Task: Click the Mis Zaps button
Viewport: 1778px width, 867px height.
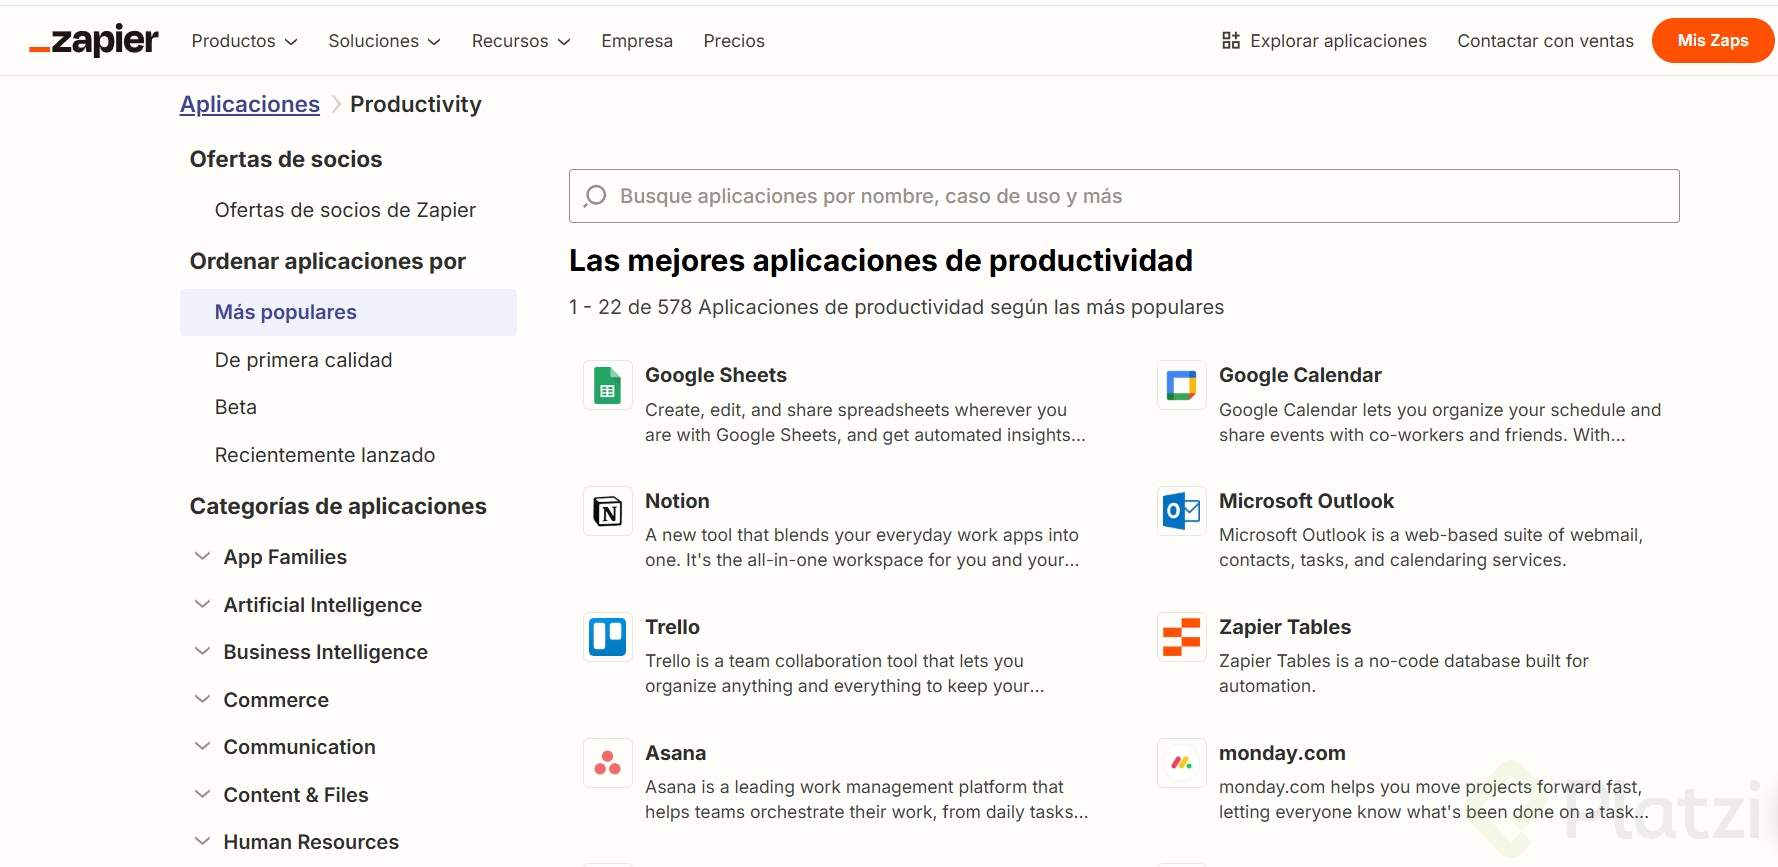Action: (x=1712, y=41)
